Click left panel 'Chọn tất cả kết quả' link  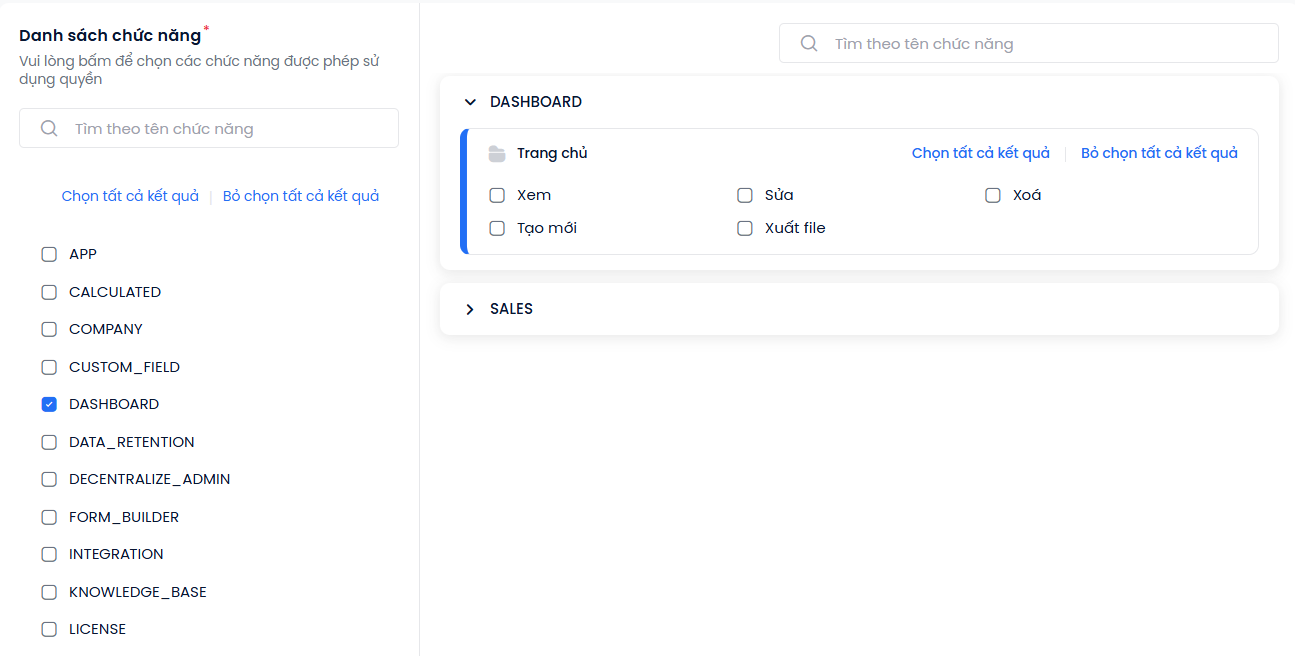(x=130, y=196)
